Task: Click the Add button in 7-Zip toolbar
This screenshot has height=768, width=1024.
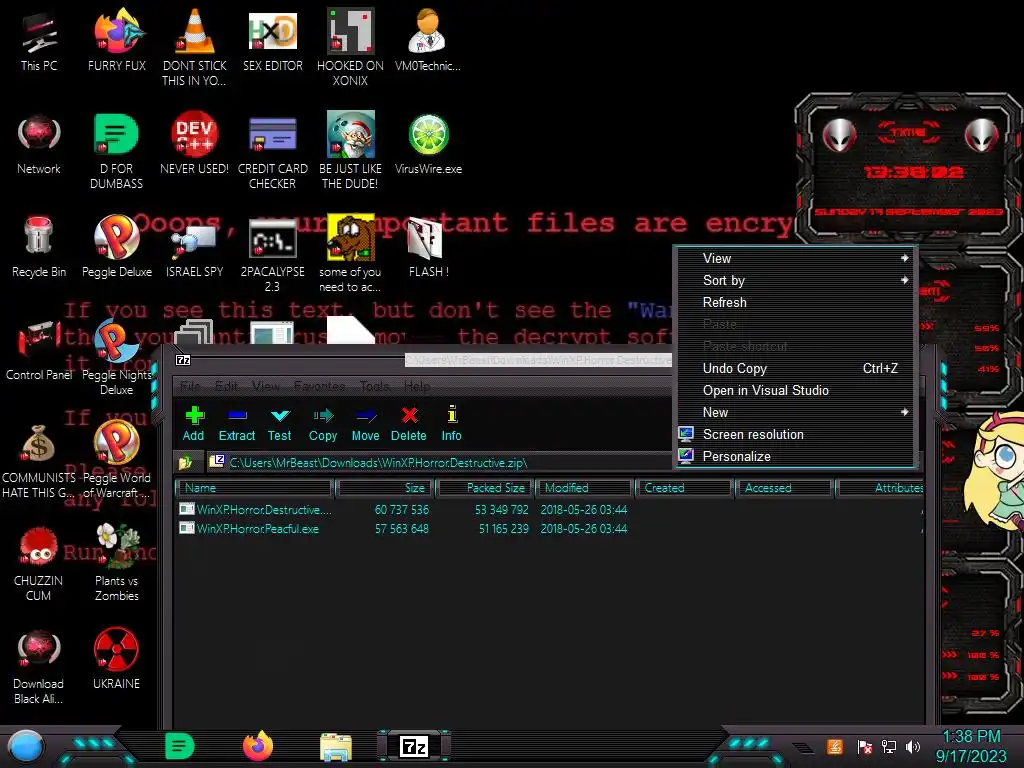Action: (194, 424)
